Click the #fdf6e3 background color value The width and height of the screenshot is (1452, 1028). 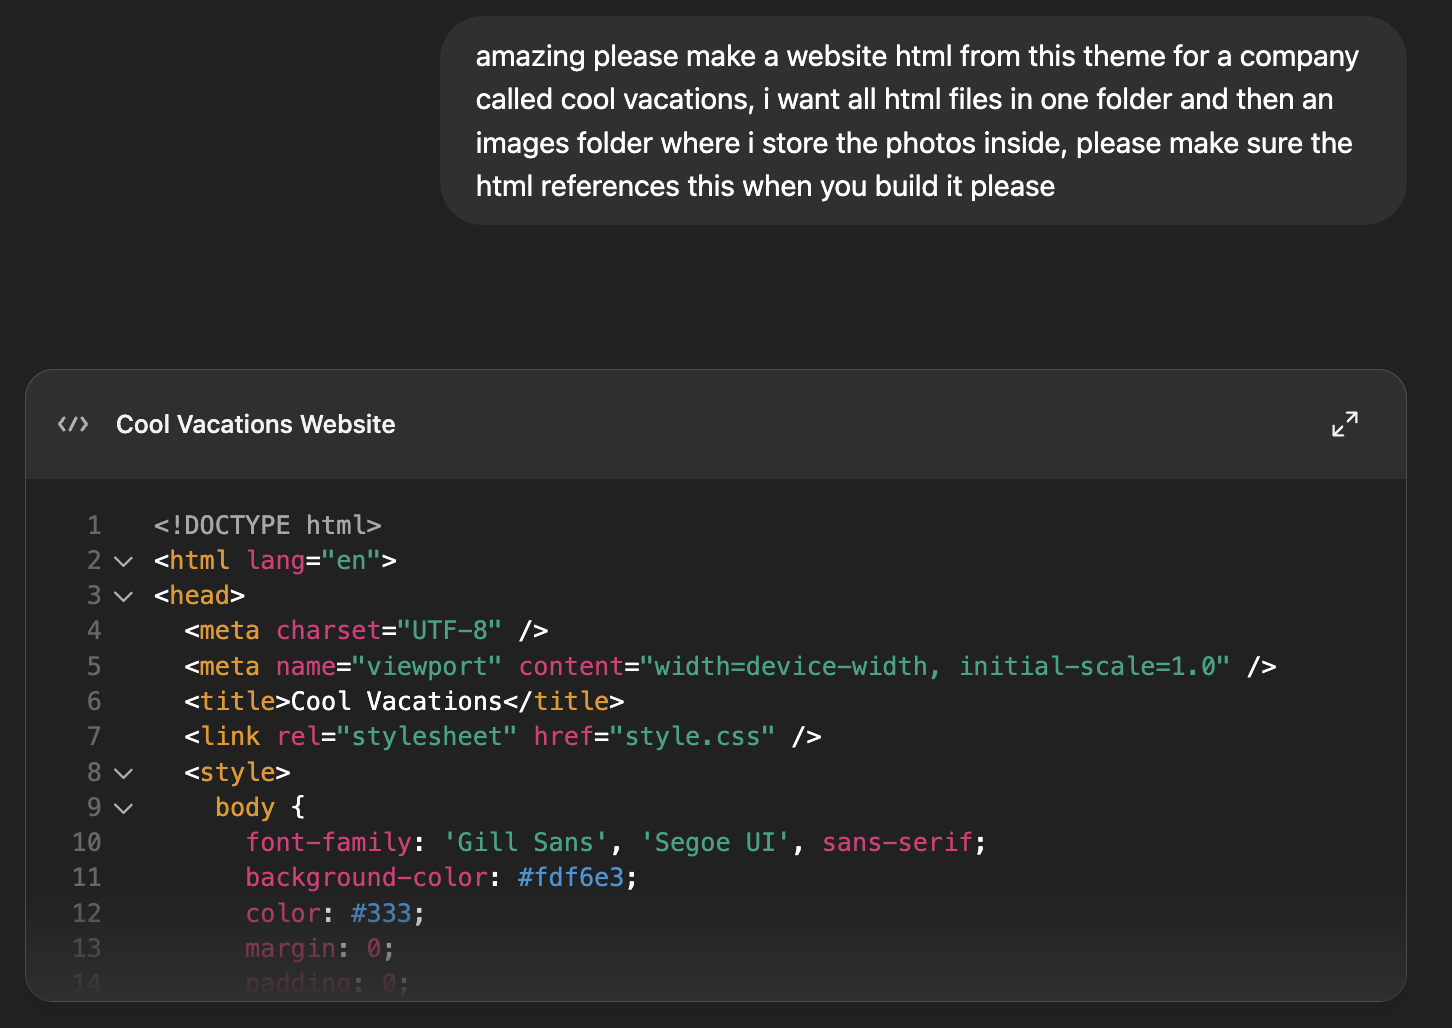tap(571, 877)
